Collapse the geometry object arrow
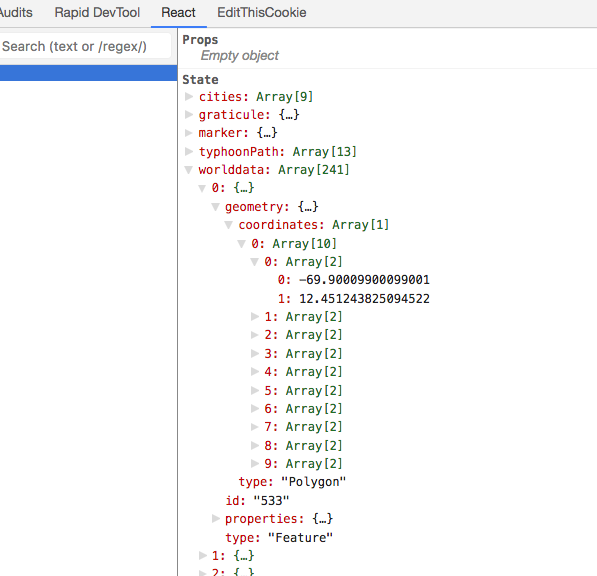Image resolution: width=597 pixels, height=576 pixels. (x=215, y=207)
